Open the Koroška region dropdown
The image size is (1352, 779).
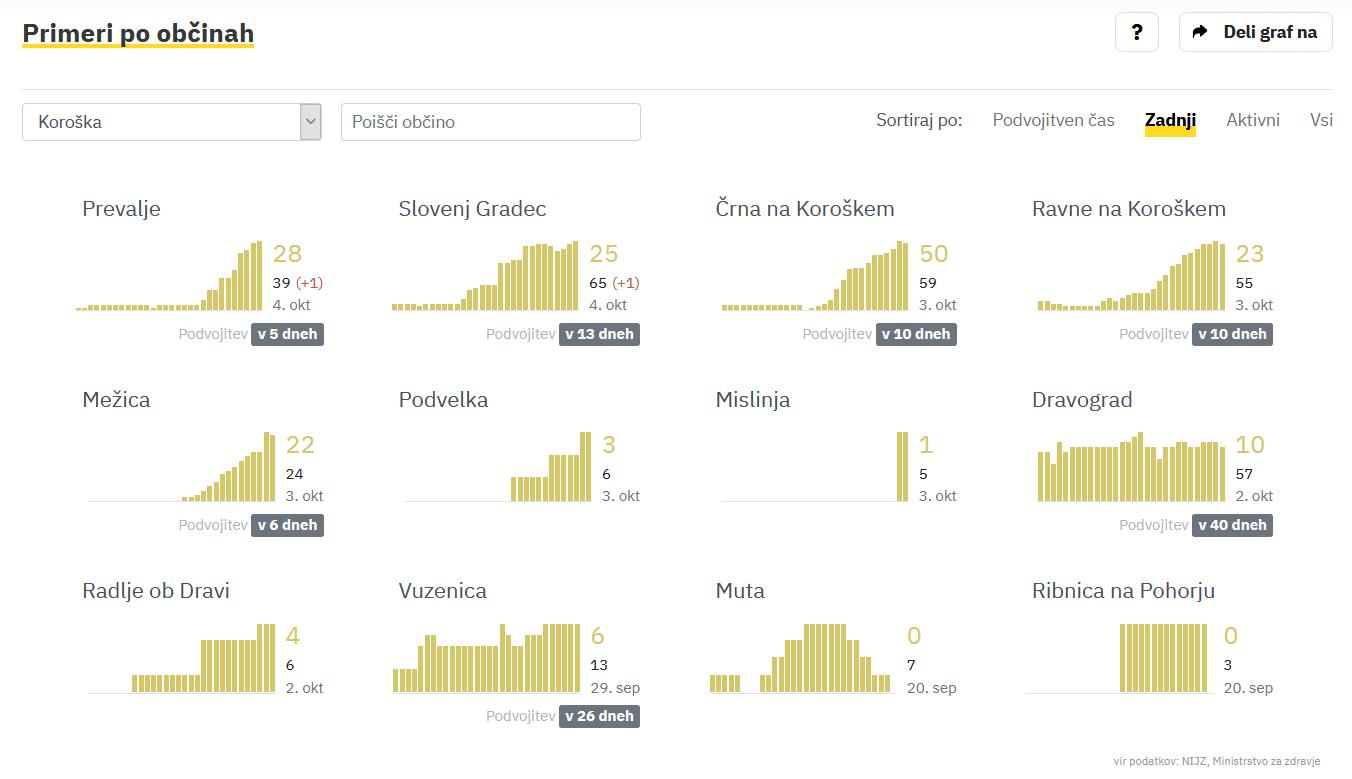(x=171, y=122)
